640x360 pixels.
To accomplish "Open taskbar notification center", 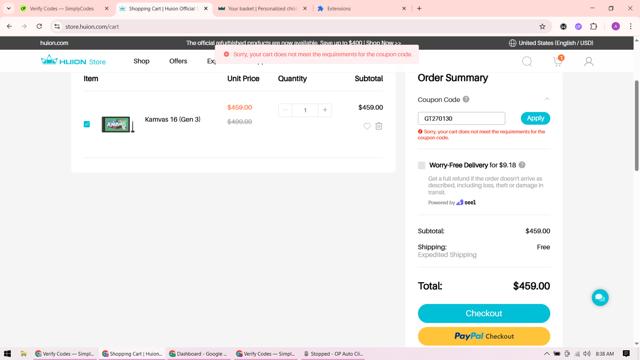I will pos(626,354).
